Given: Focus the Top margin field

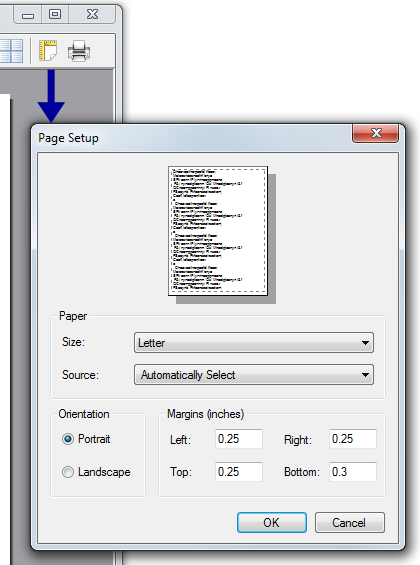Looking at the screenshot, I should tap(239, 472).
